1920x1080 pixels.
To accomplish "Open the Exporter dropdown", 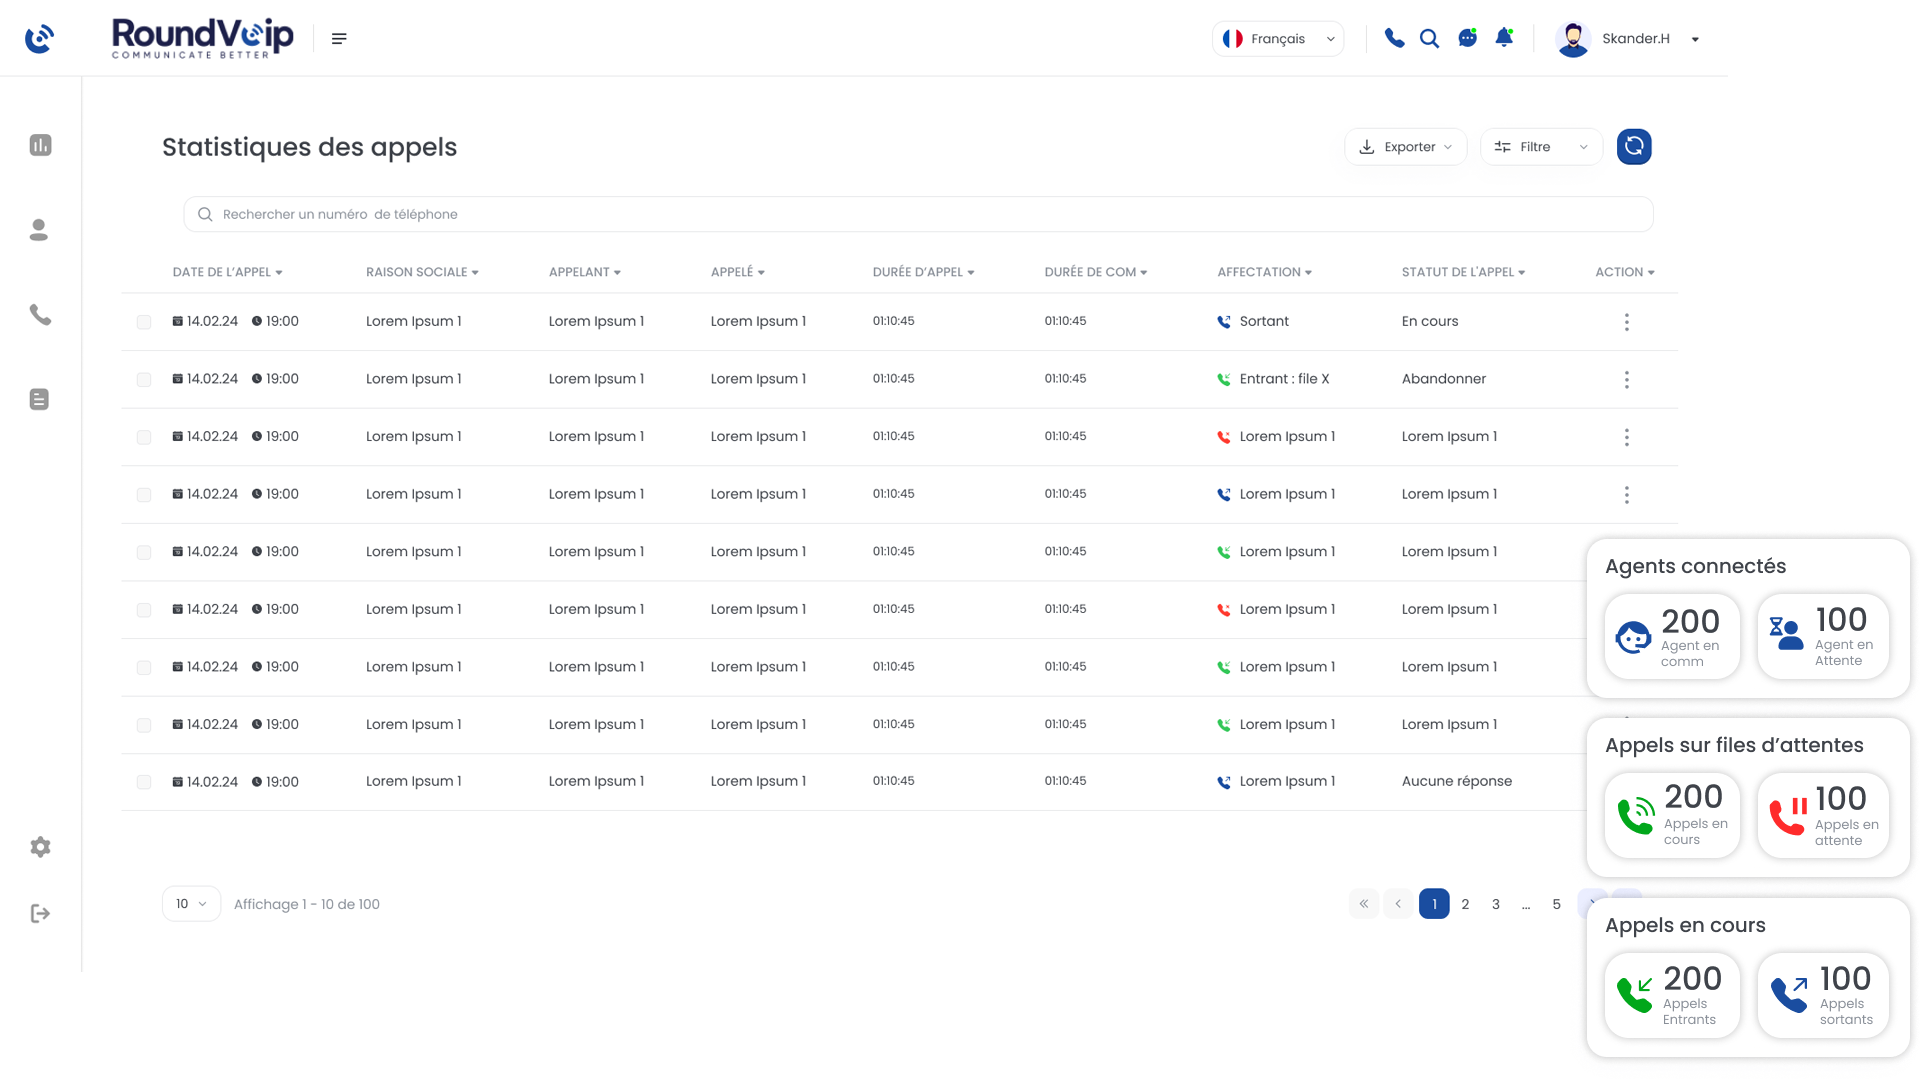I will click(x=1405, y=147).
